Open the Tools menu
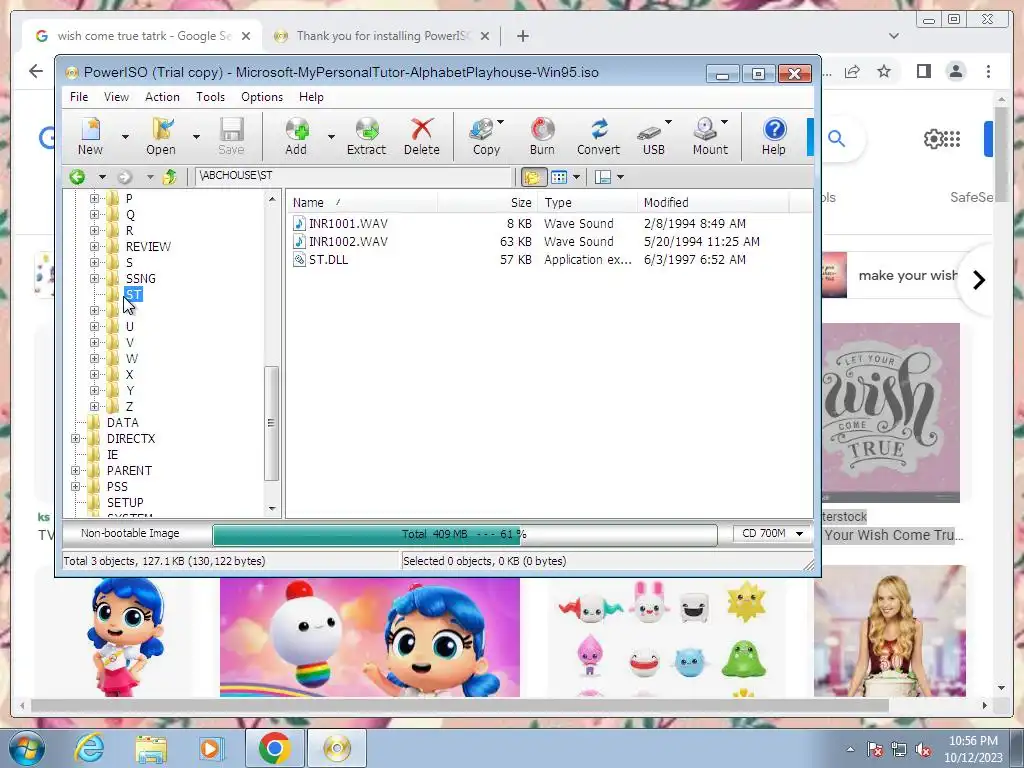1024x768 pixels. [x=210, y=97]
